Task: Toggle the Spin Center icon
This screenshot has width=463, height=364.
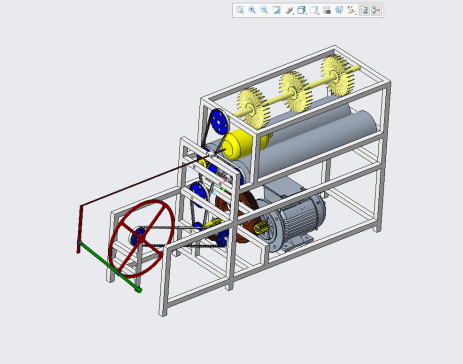Action: tap(377, 10)
